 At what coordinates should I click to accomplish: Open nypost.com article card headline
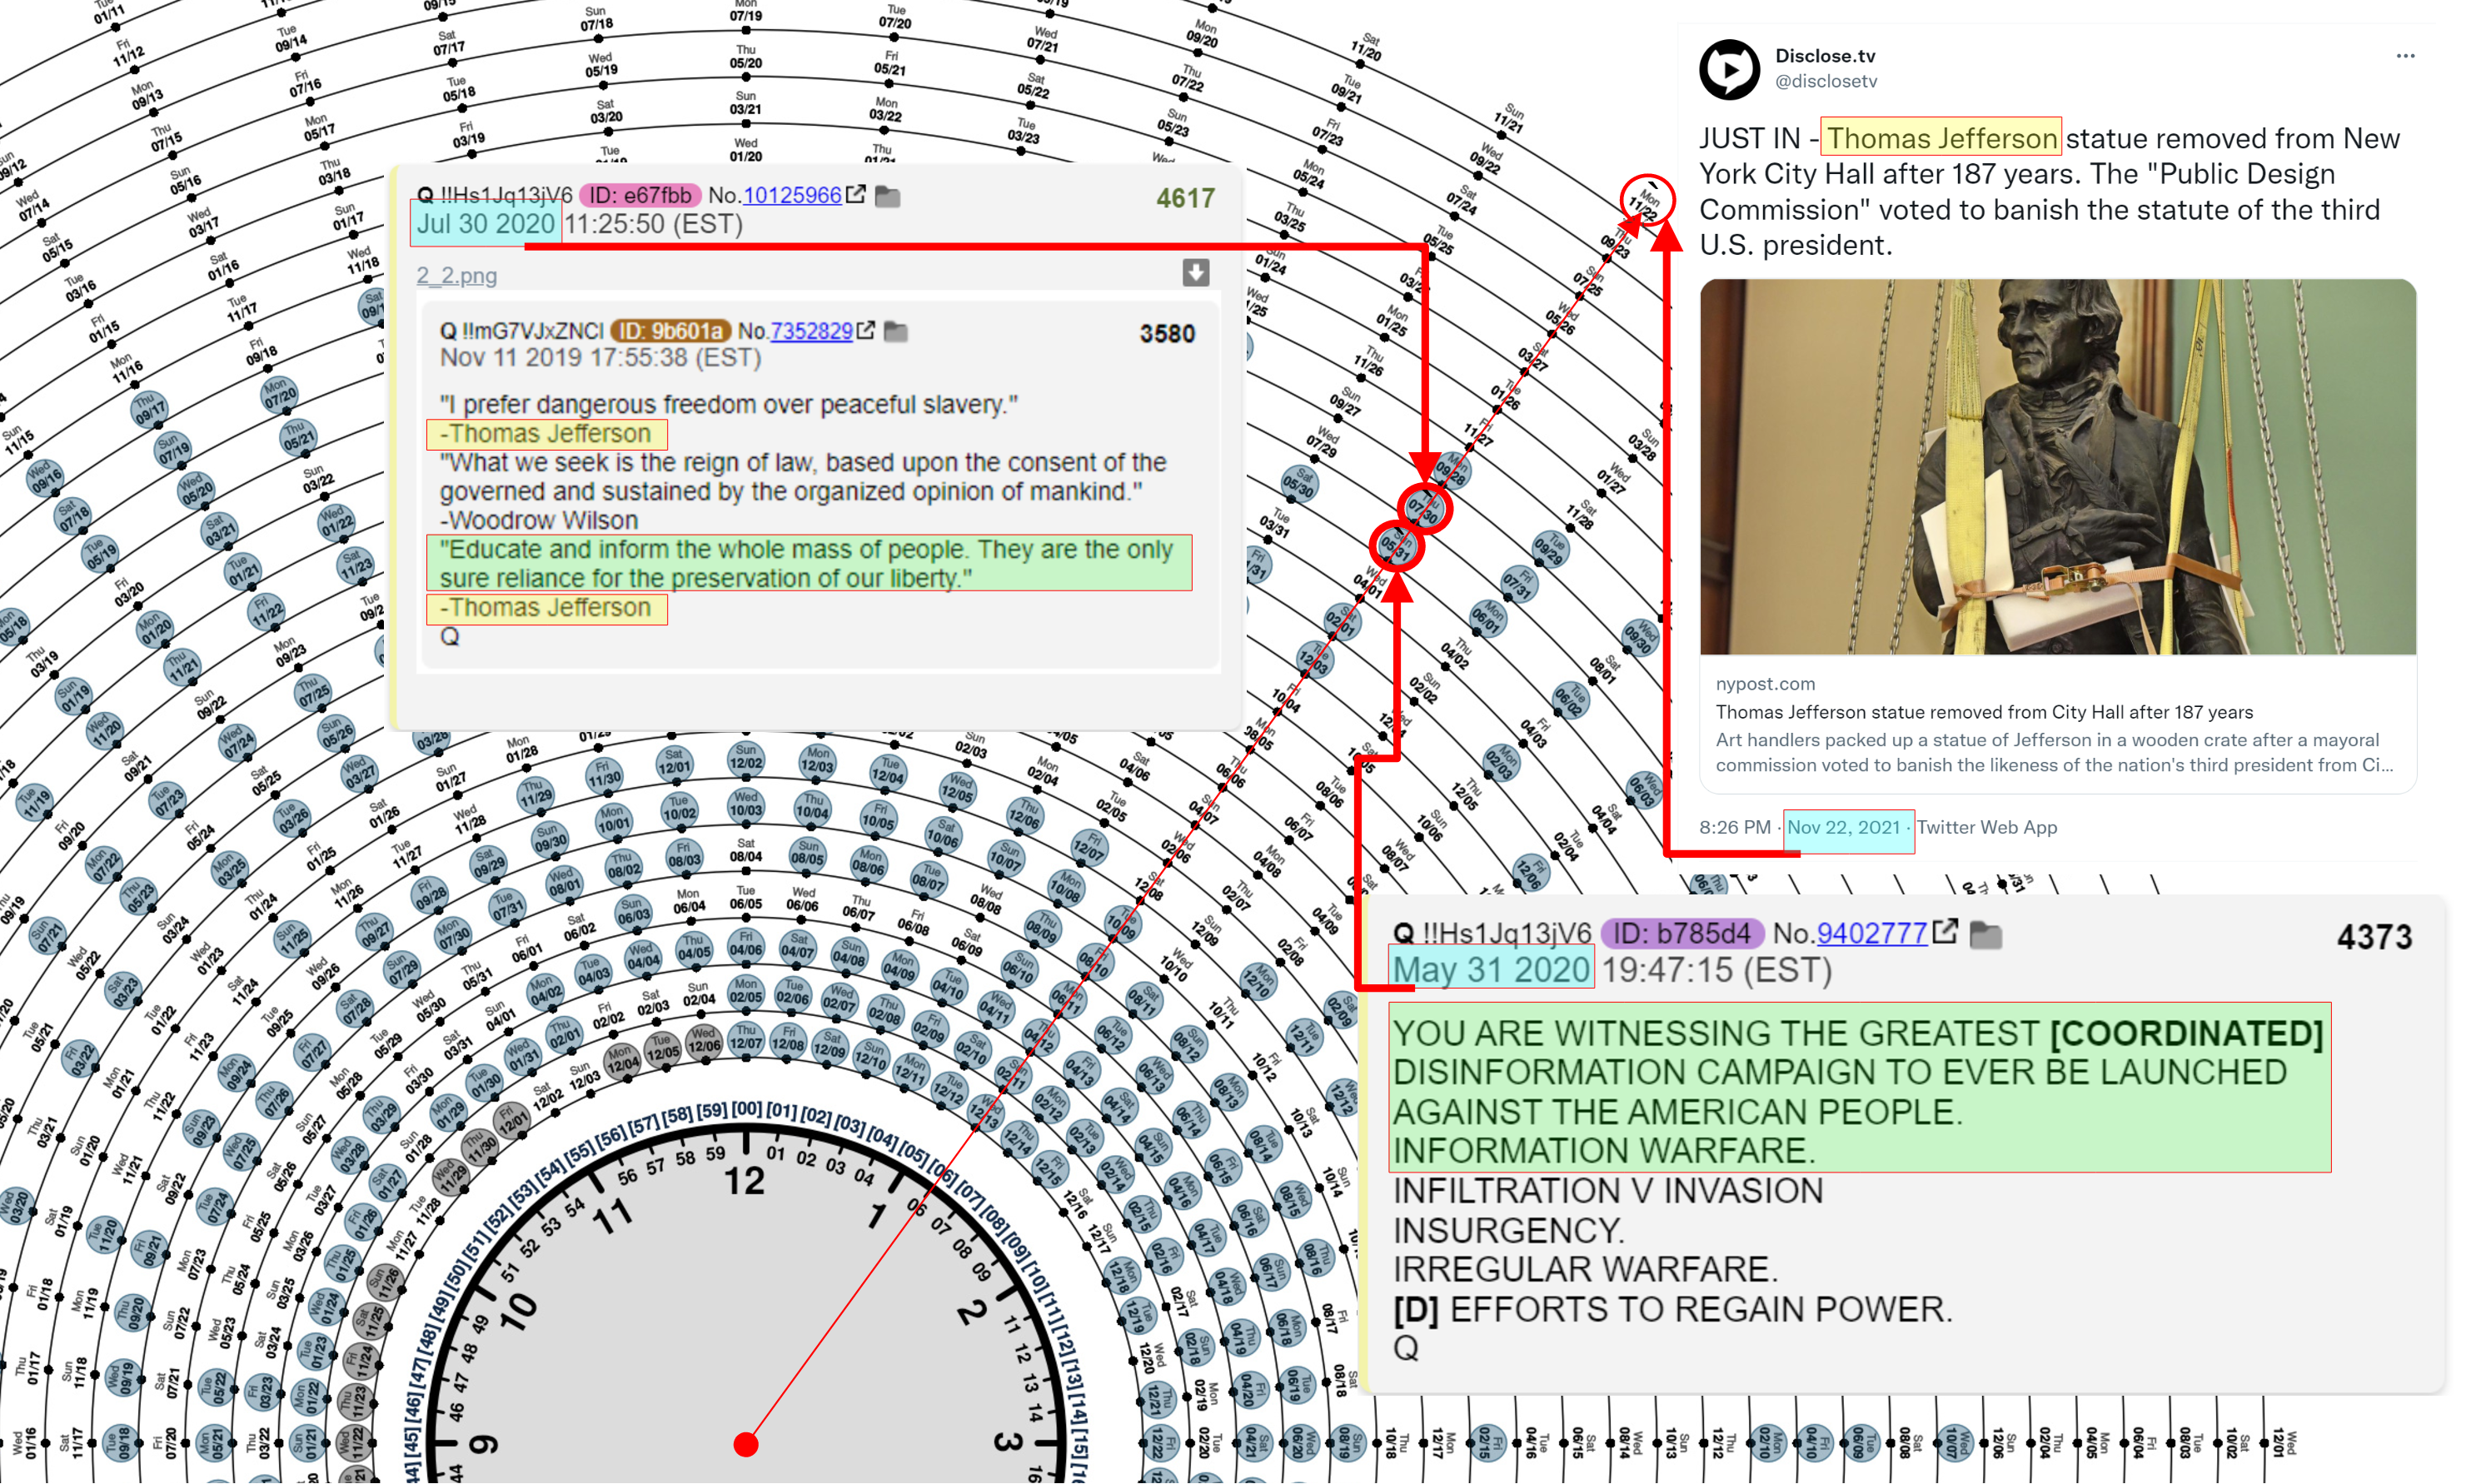coord(1984,712)
